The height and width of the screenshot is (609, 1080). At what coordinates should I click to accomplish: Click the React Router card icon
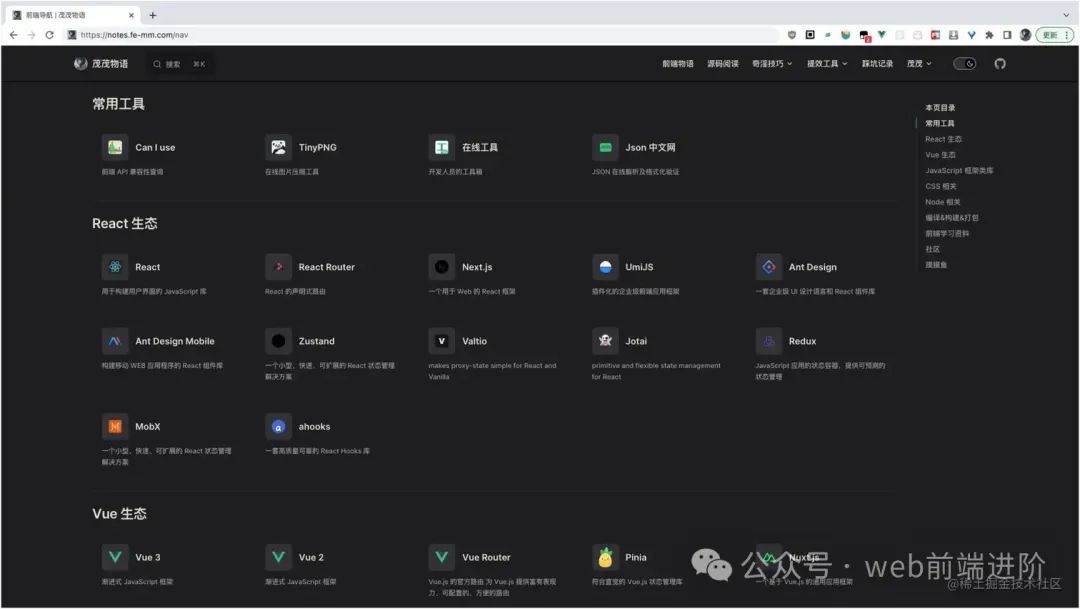278,267
